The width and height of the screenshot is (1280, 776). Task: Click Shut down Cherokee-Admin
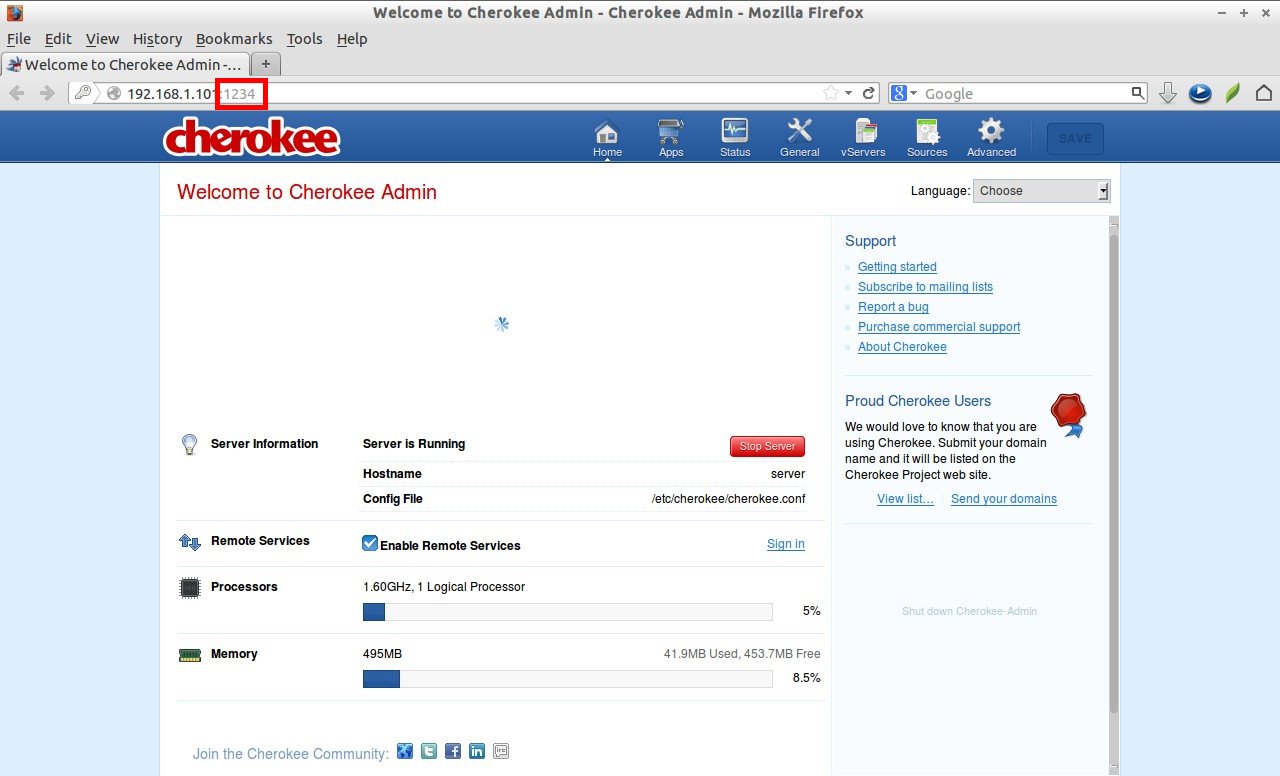coord(969,611)
